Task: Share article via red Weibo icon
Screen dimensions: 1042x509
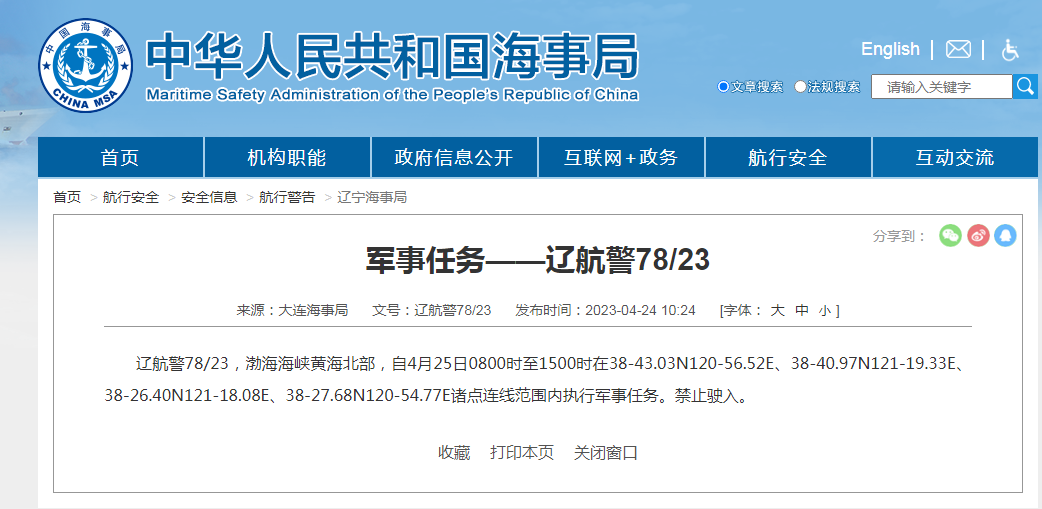Action: click(x=978, y=235)
